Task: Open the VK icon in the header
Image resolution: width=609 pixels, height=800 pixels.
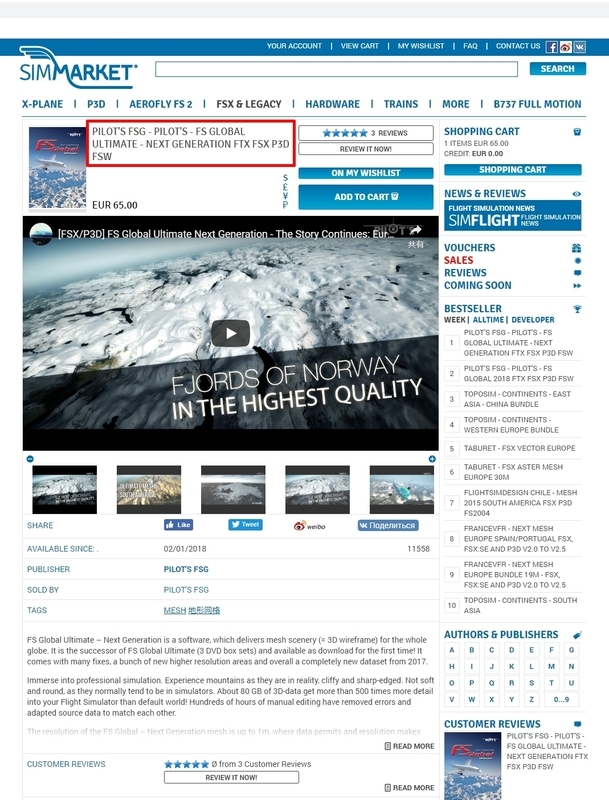Action: pos(579,47)
